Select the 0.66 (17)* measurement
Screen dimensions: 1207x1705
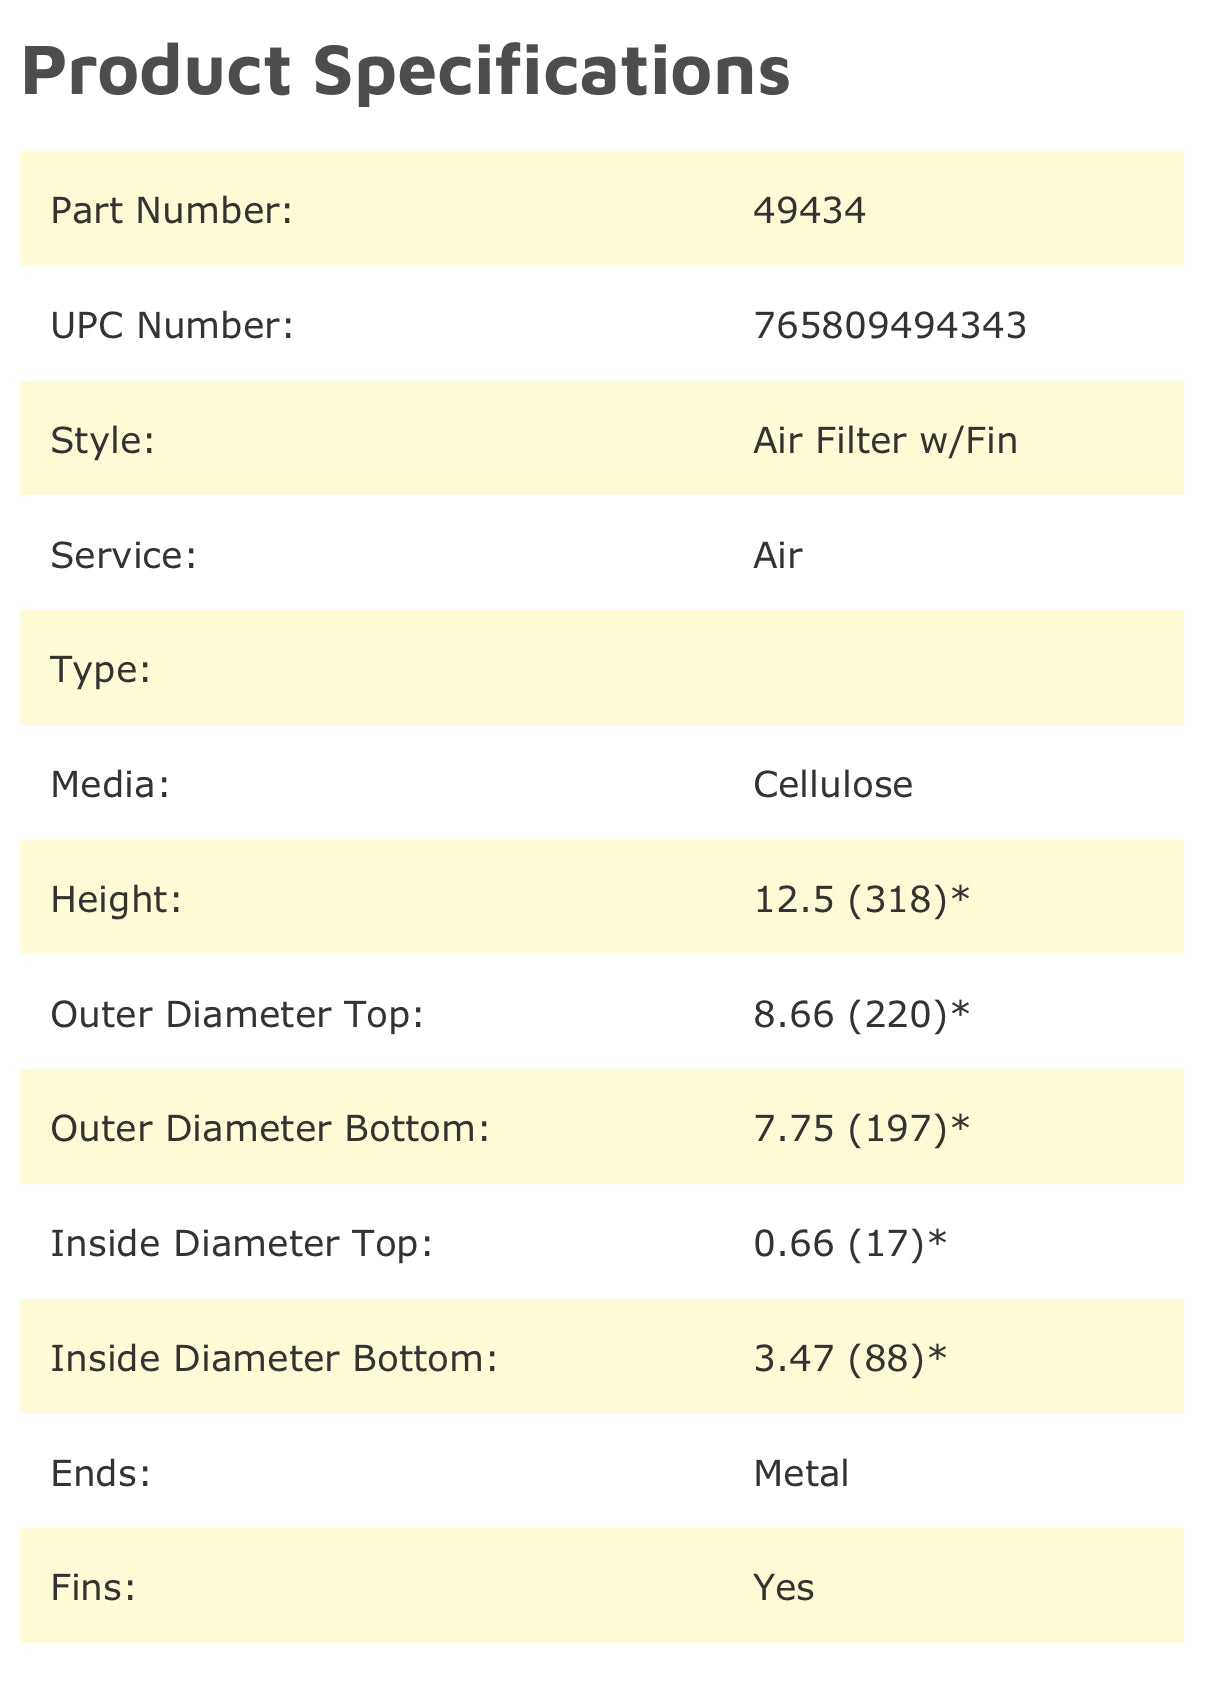(849, 1244)
